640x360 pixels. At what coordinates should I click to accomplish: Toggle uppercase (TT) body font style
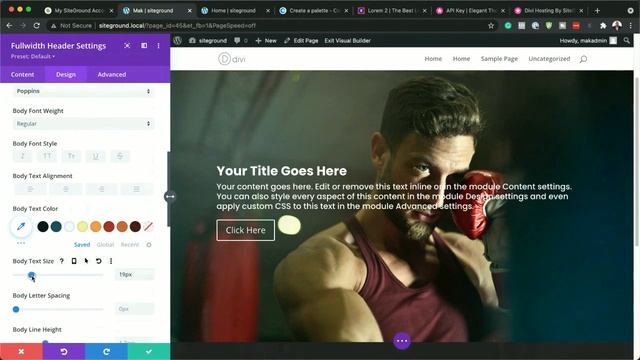coord(47,156)
